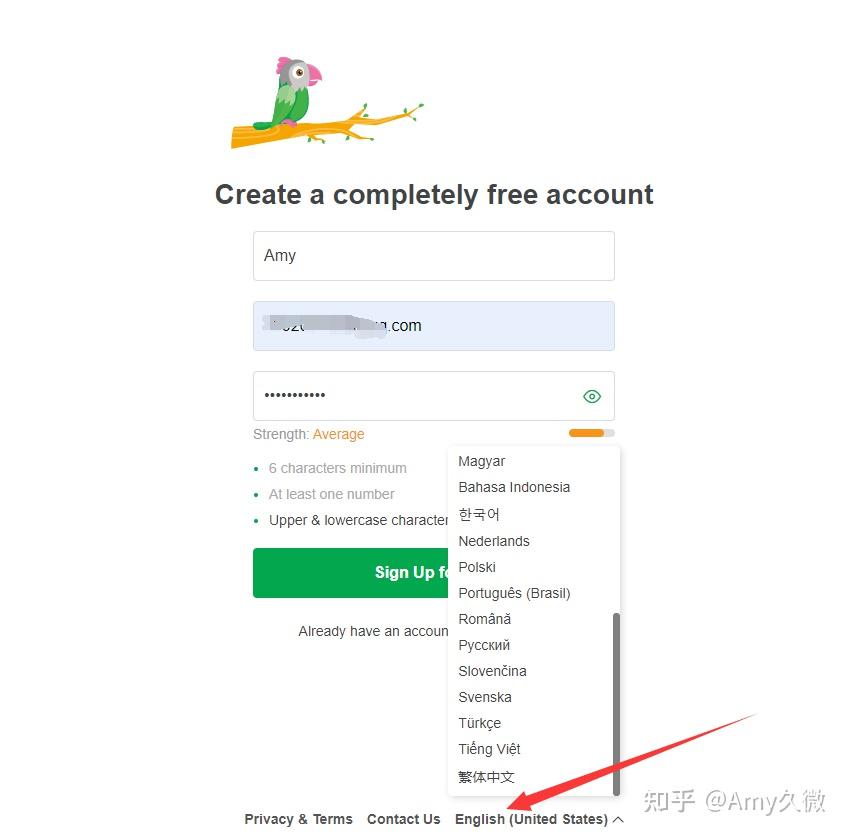Image resolution: width=847 pixels, height=838 pixels.
Task: Choose Português (Brasil) language
Action: point(534,593)
